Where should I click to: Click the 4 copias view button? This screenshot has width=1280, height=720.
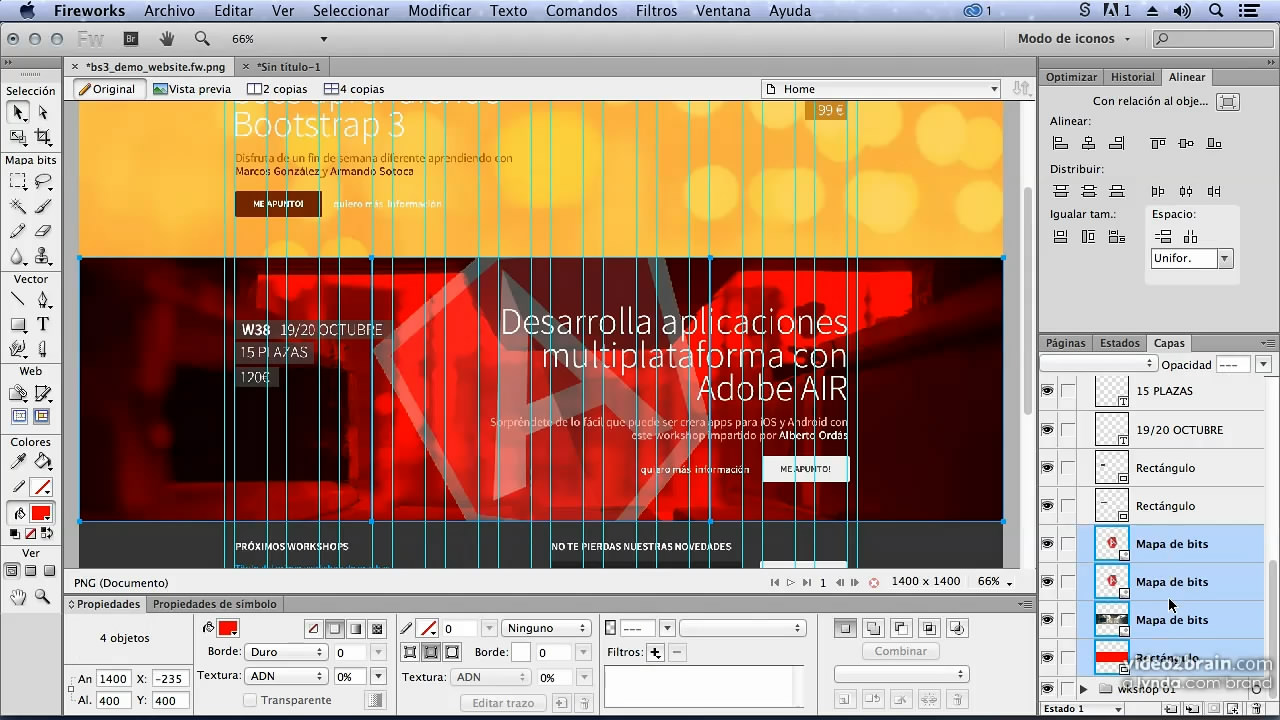click(354, 89)
